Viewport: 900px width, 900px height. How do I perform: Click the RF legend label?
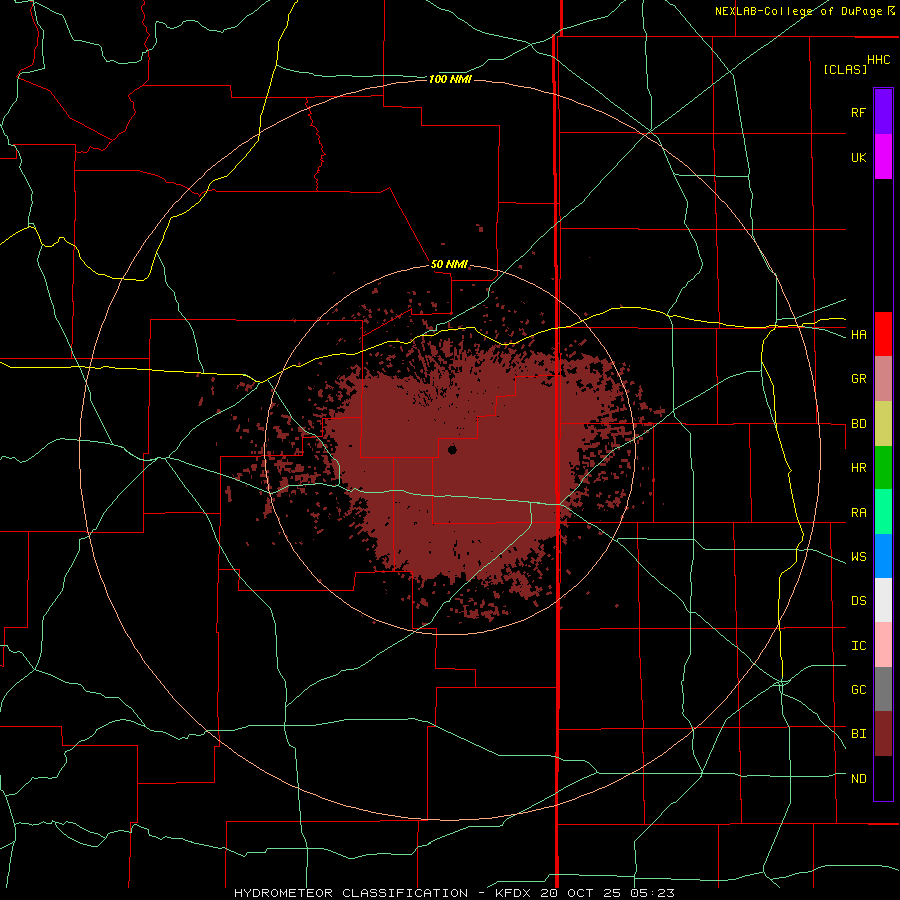[858, 112]
